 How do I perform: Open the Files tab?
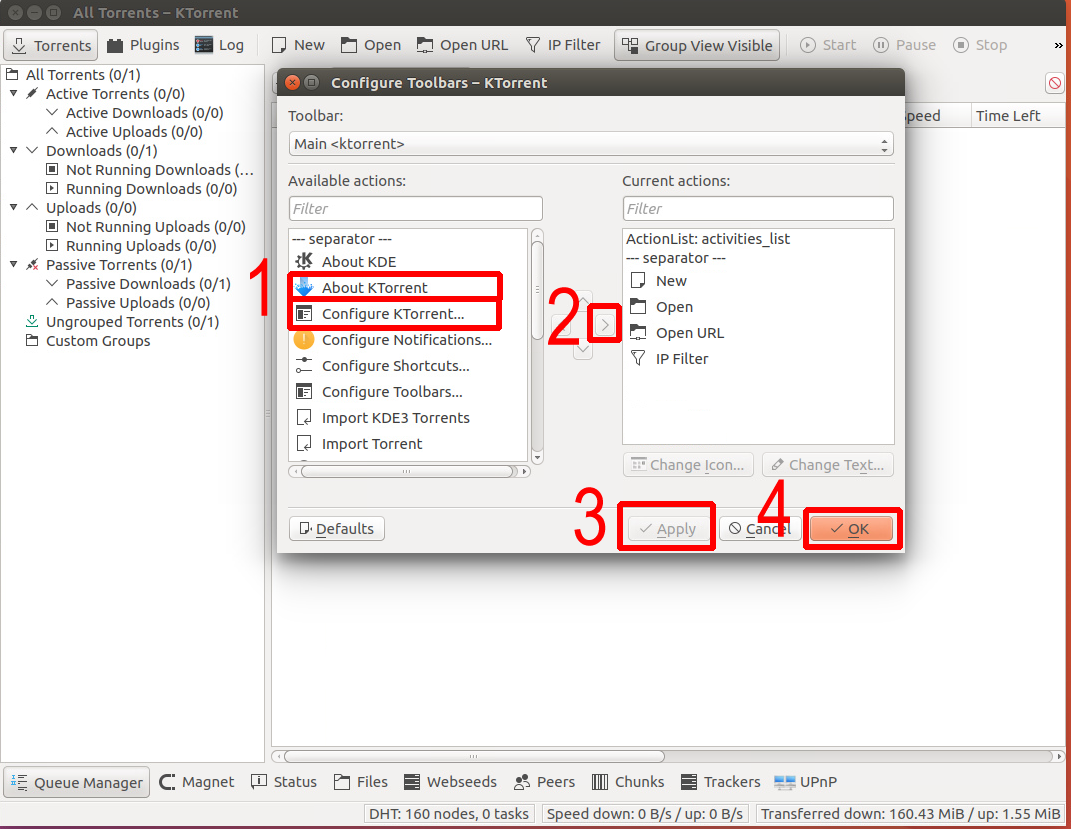click(361, 782)
